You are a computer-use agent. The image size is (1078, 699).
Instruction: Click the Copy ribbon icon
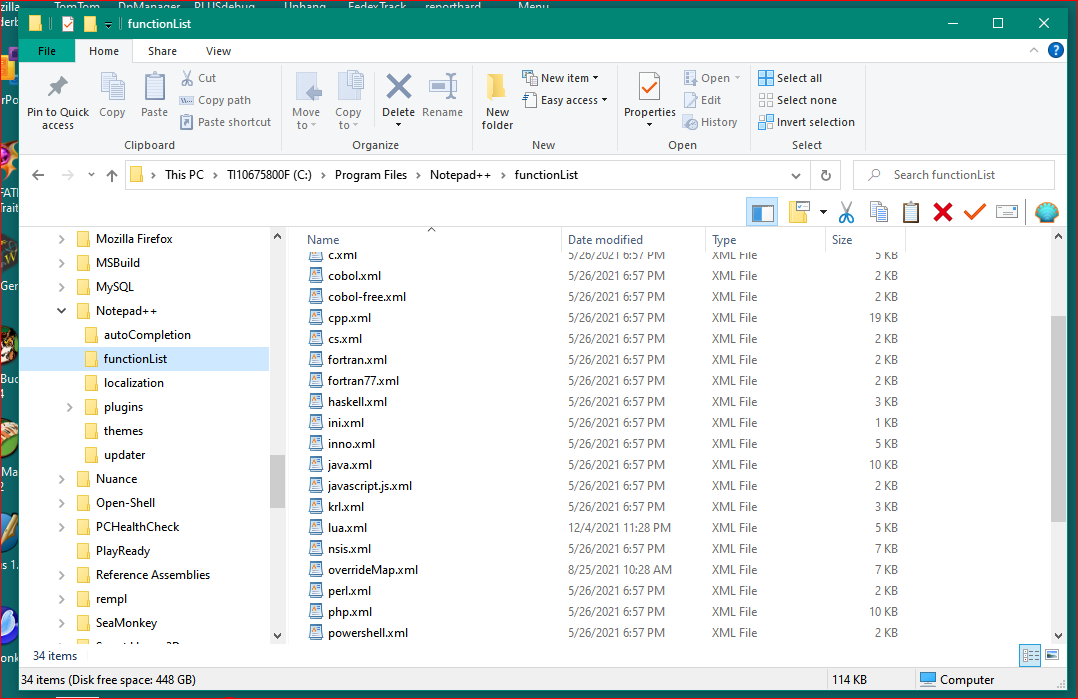pos(112,87)
